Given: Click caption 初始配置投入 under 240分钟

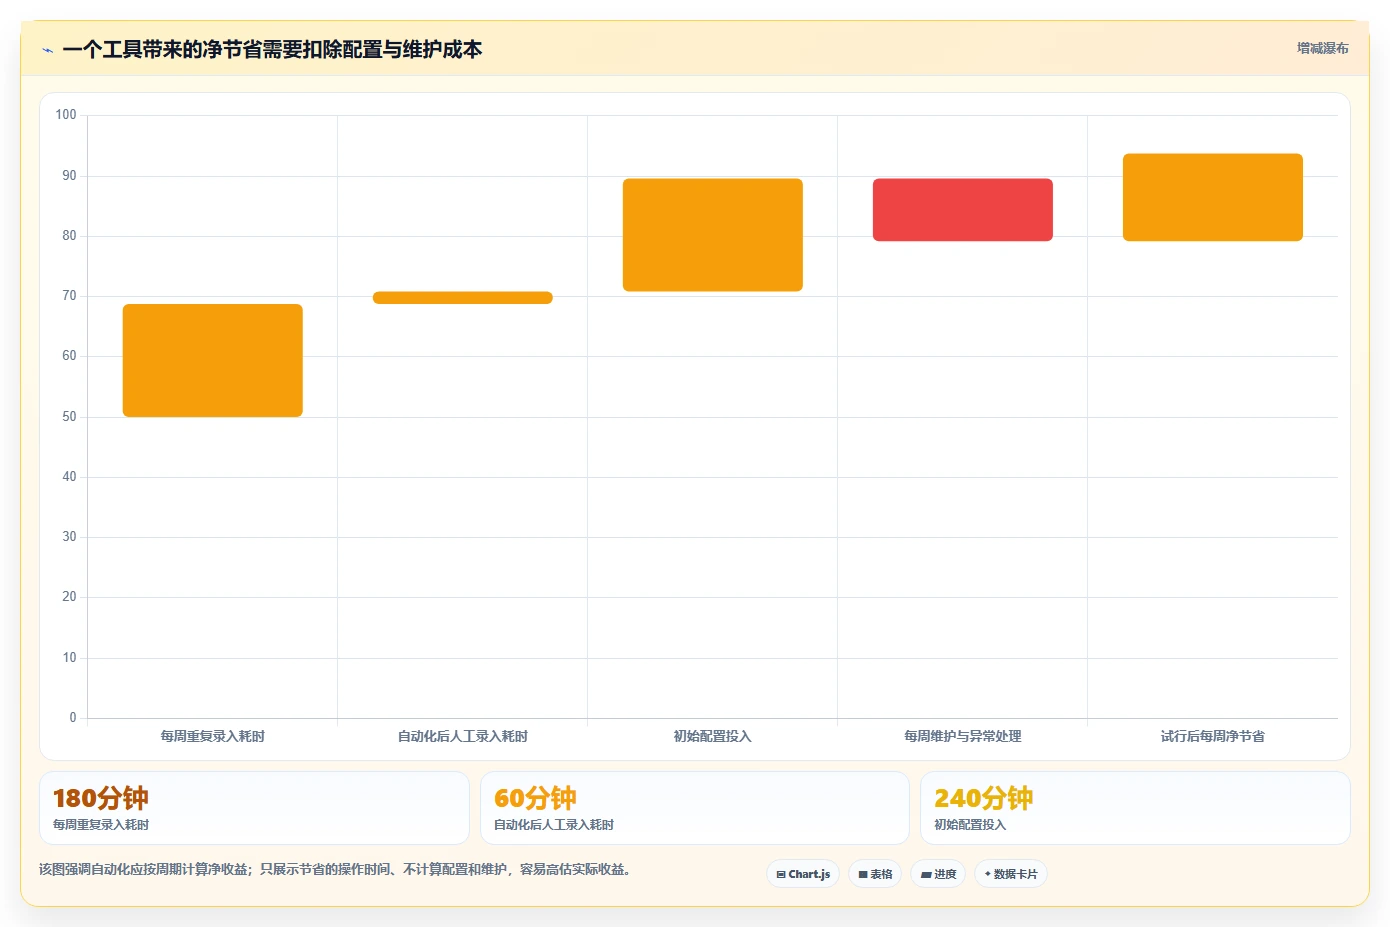Looking at the screenshot, I should coord(970,825).
